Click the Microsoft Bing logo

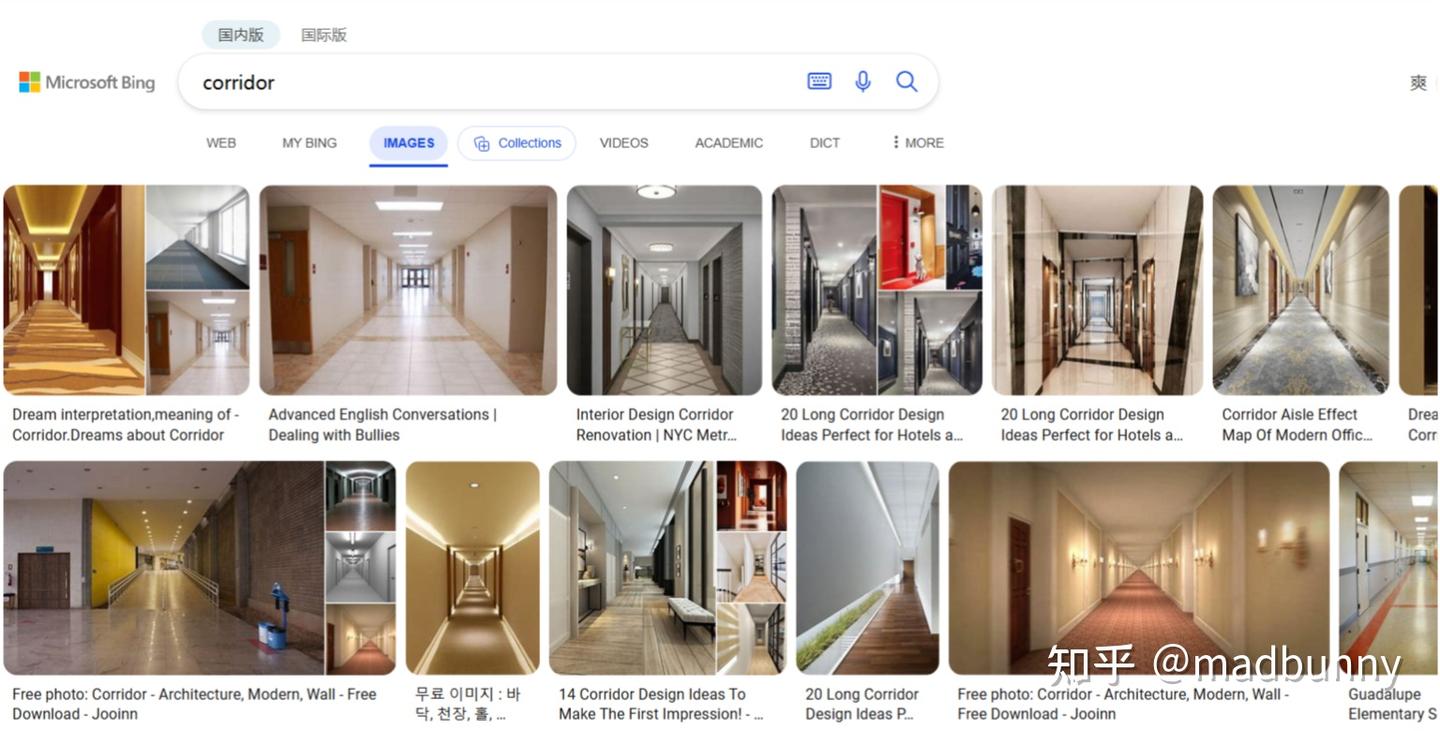[x=87, y=82]
